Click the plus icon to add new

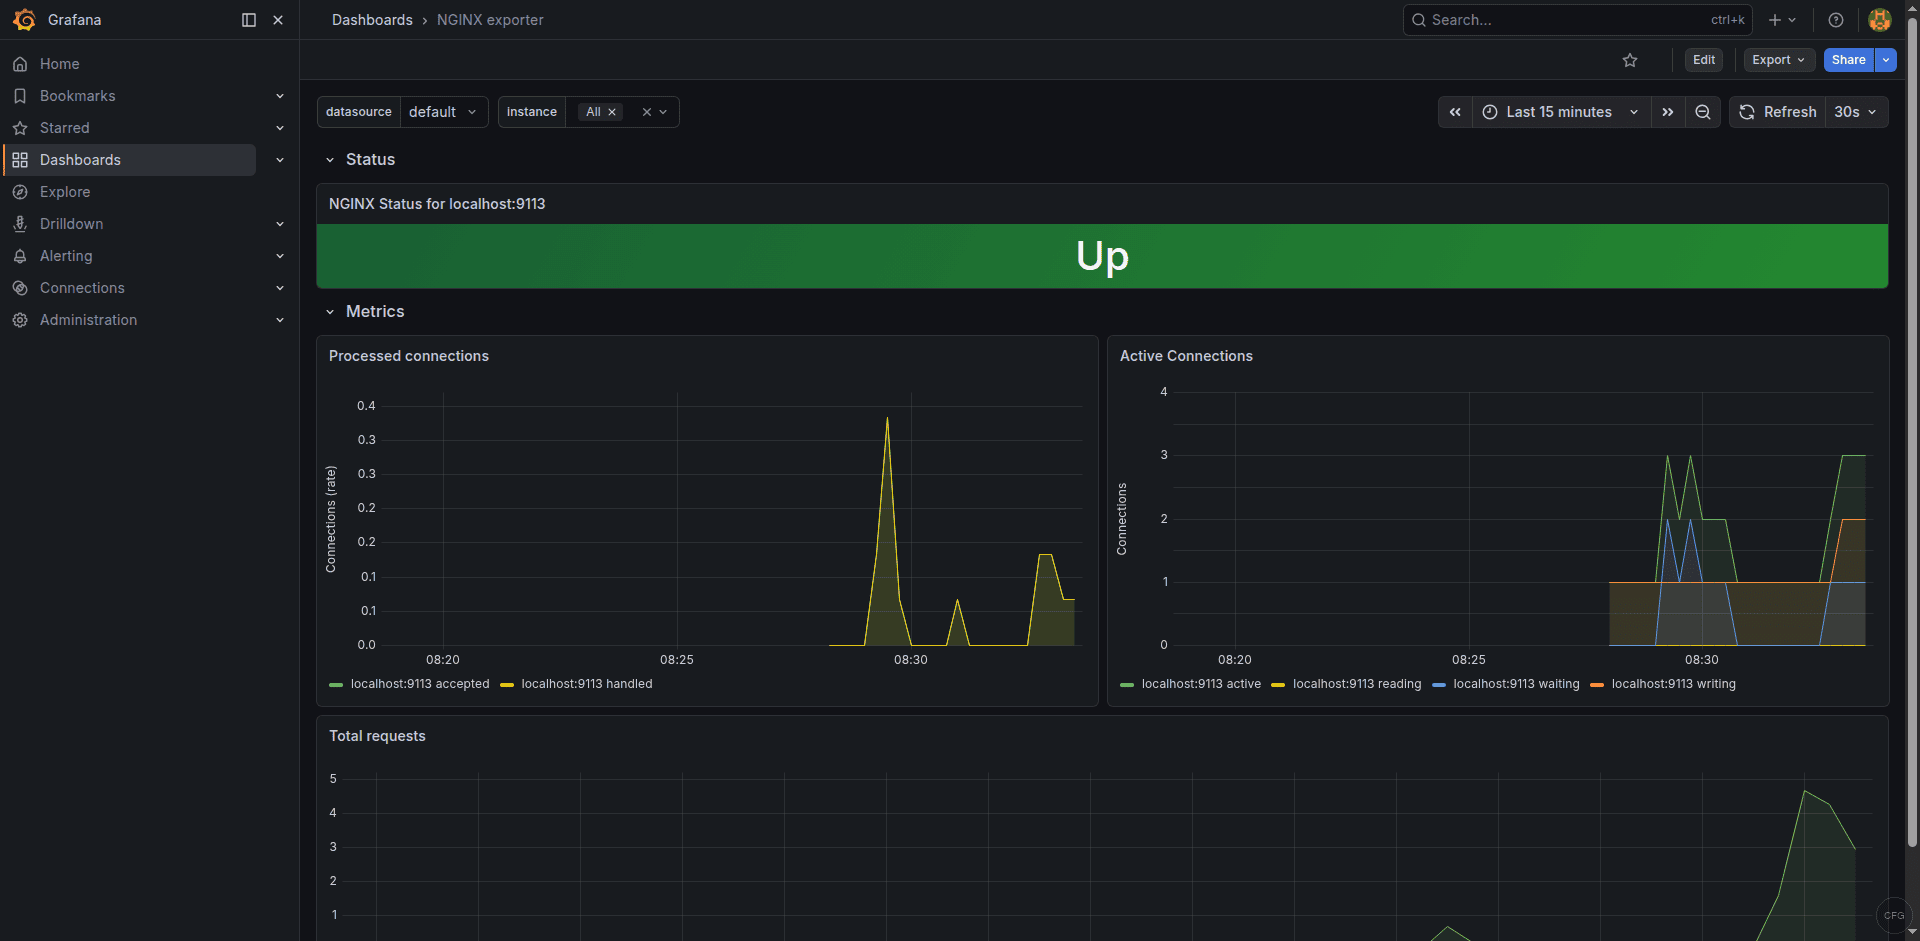point(1775,20)
